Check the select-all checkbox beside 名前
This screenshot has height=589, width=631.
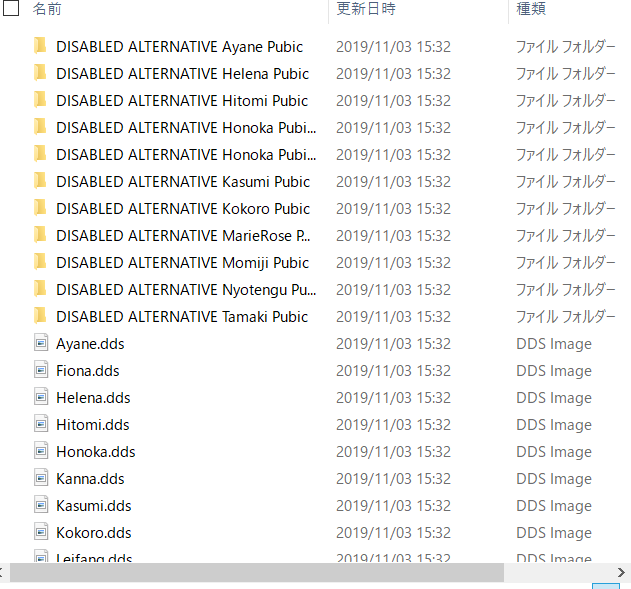click(x=11, y=8)
